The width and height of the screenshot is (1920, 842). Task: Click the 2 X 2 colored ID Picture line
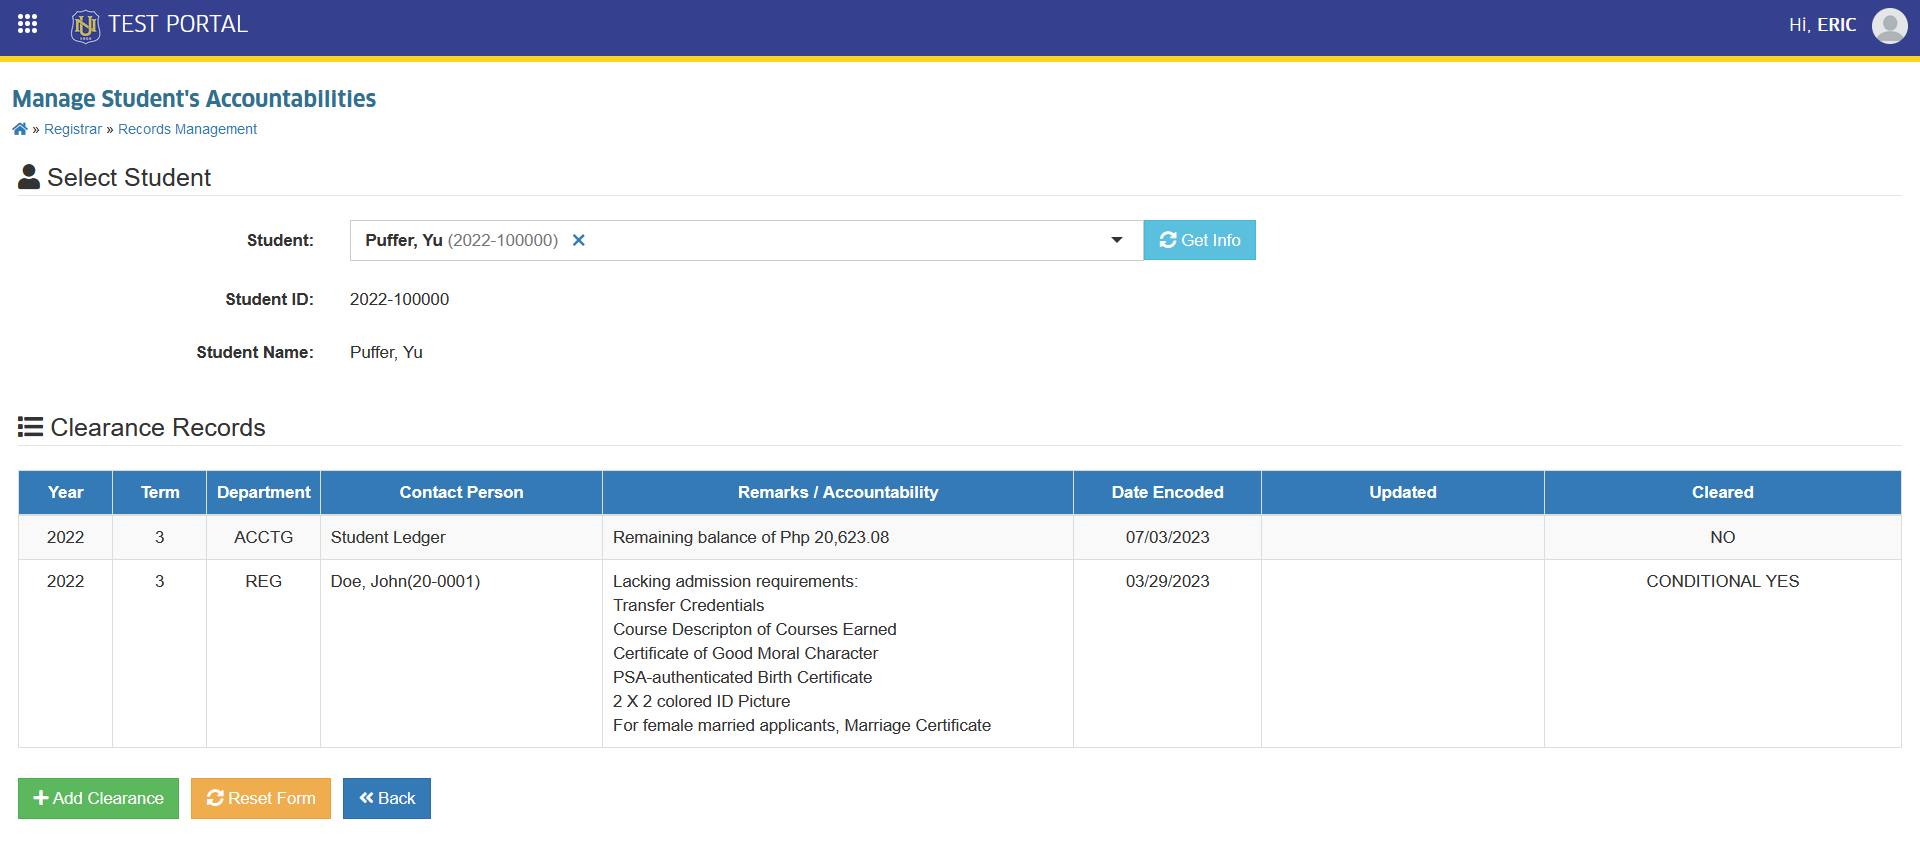701,701
